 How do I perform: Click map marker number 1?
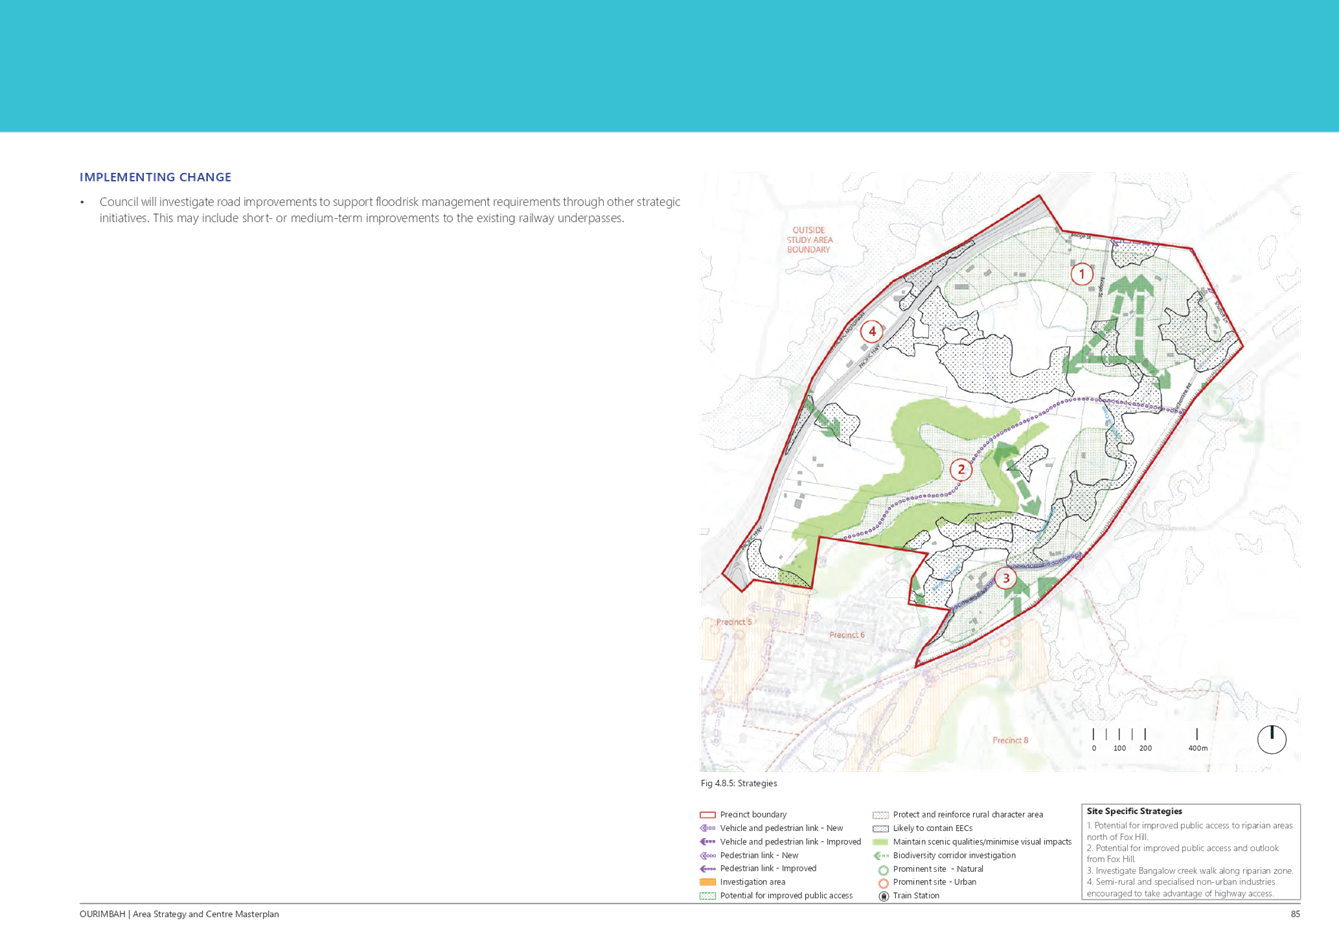1081,273
